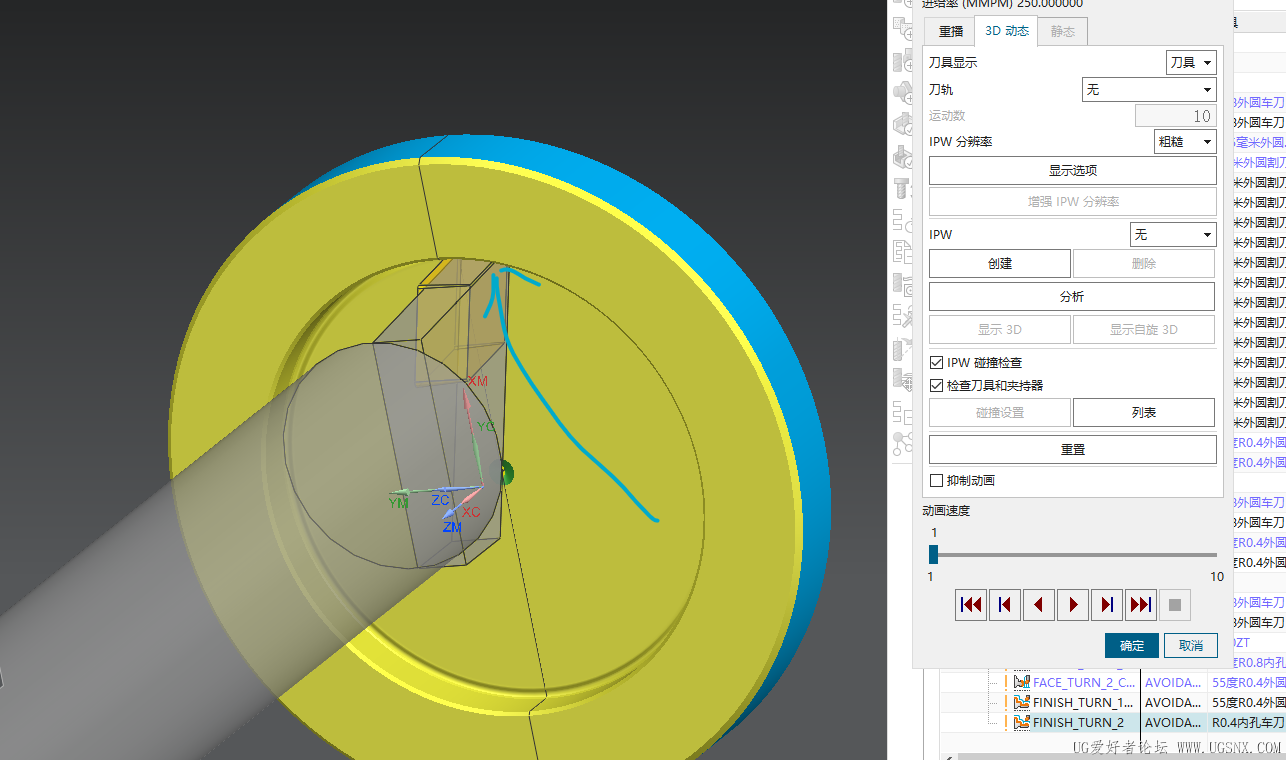Play the tool path simulation forward
This screenshot has width=1286, height=760.
pos(1073,605)
